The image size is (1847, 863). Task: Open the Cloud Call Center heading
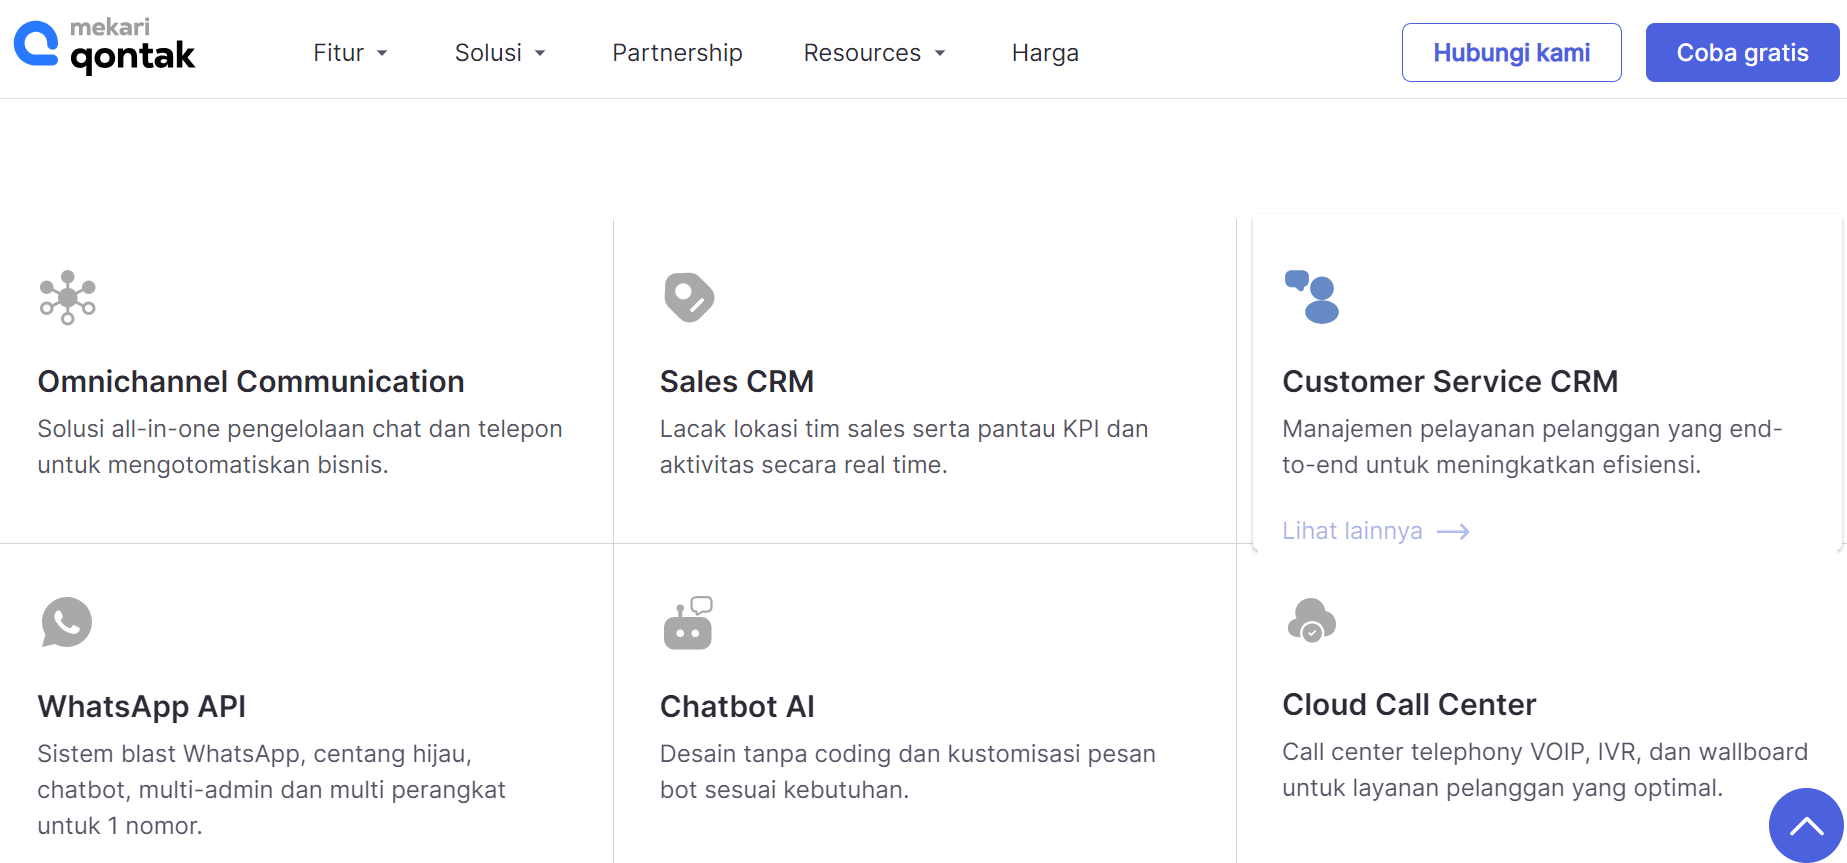tap(1409, 704)
